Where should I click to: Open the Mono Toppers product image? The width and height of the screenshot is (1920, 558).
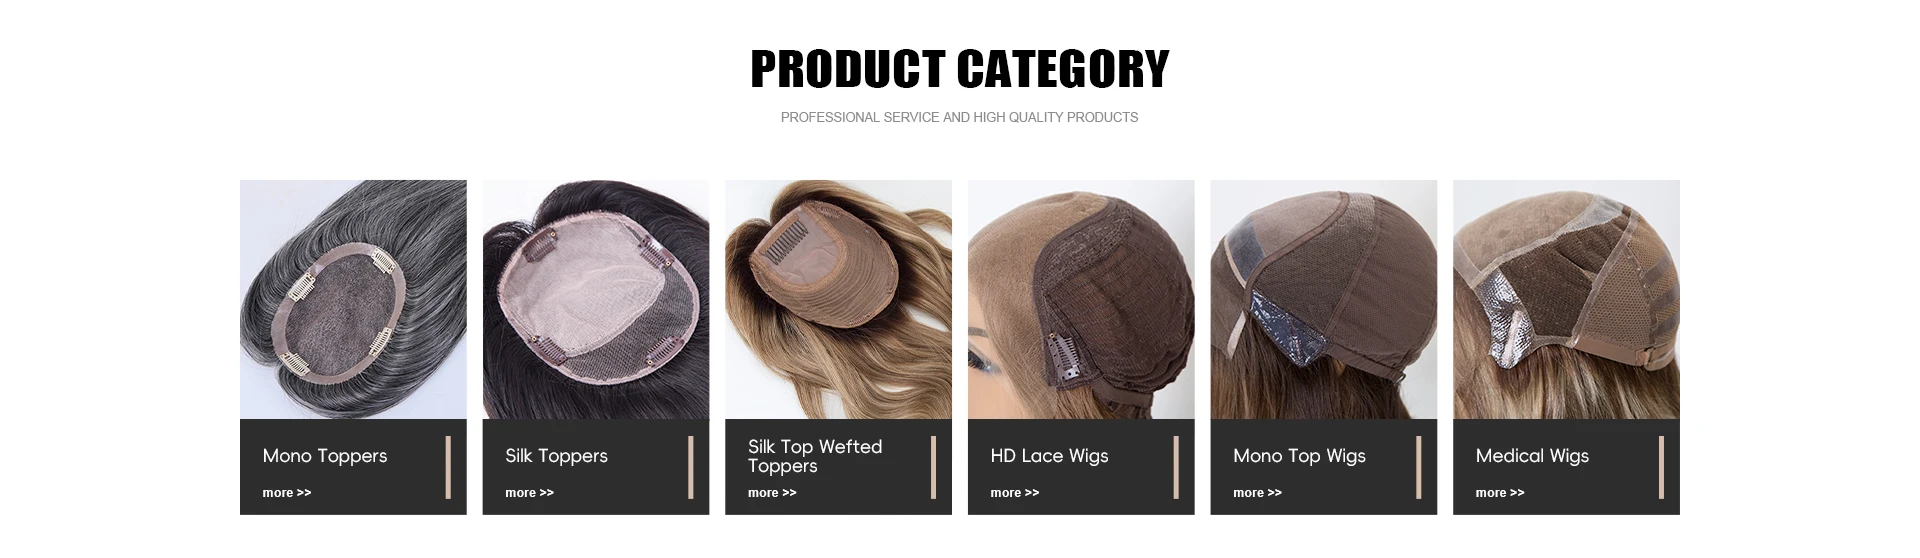coord(353,299)
